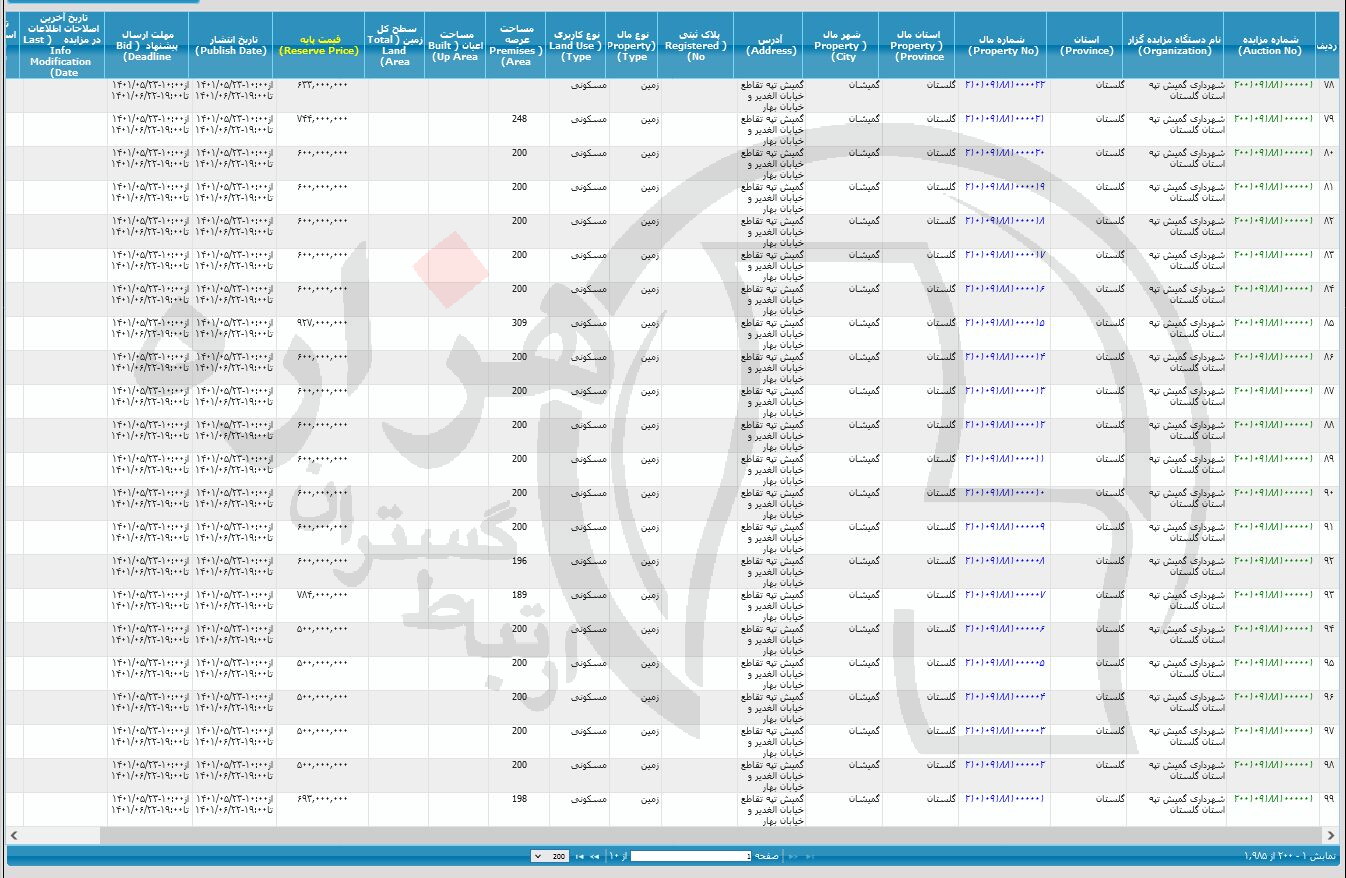The width and height of the screenshot is (1346, 878).
Task: Sort by the Registered No column header
Action: point(697,45)
